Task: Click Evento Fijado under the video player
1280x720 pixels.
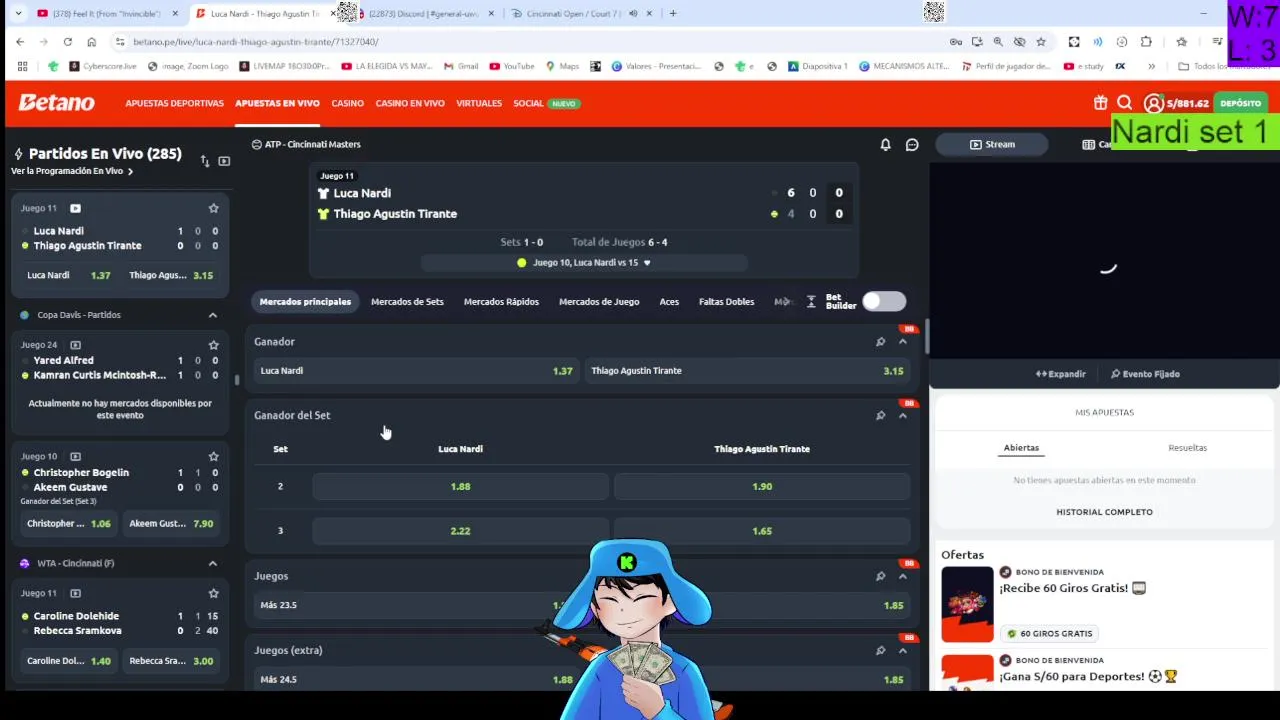Action: point(1145,374)
